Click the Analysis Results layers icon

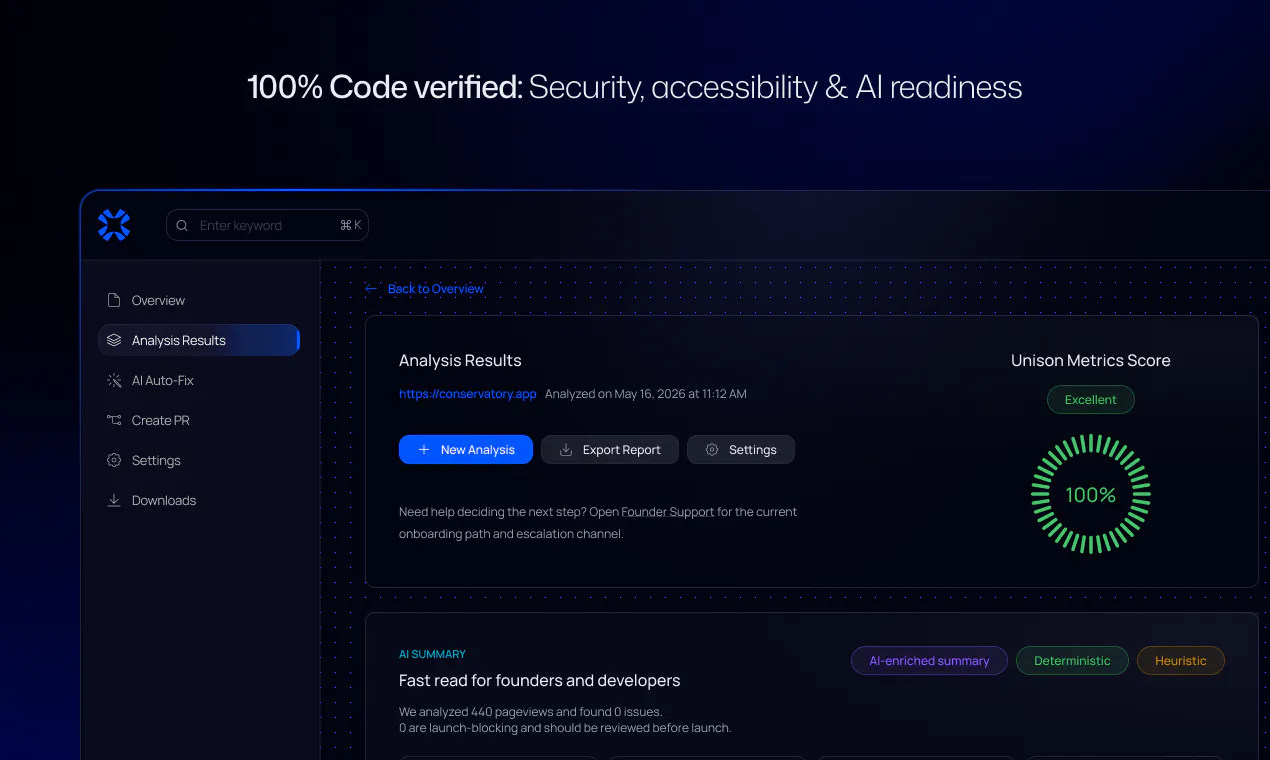pos(114,340)
